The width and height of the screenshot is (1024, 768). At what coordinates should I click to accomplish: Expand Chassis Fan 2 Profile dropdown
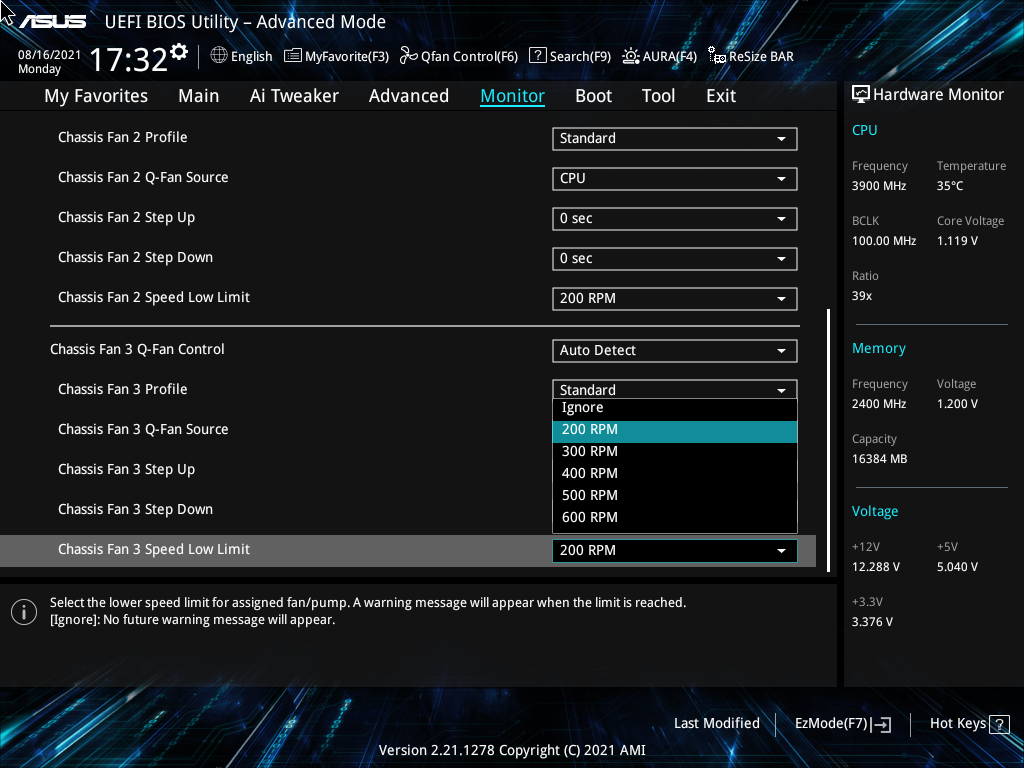pyautogui.click(x=675, y=138)
